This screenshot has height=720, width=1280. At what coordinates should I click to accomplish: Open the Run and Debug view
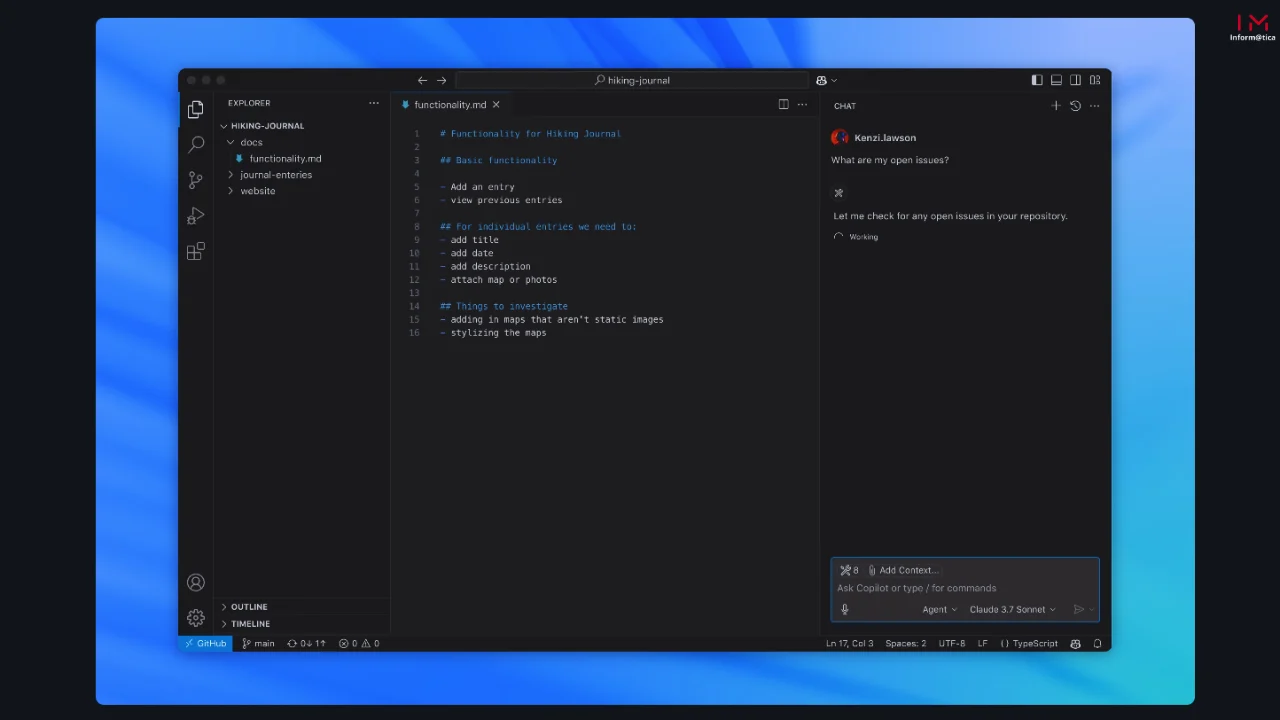tap(196, 216)
